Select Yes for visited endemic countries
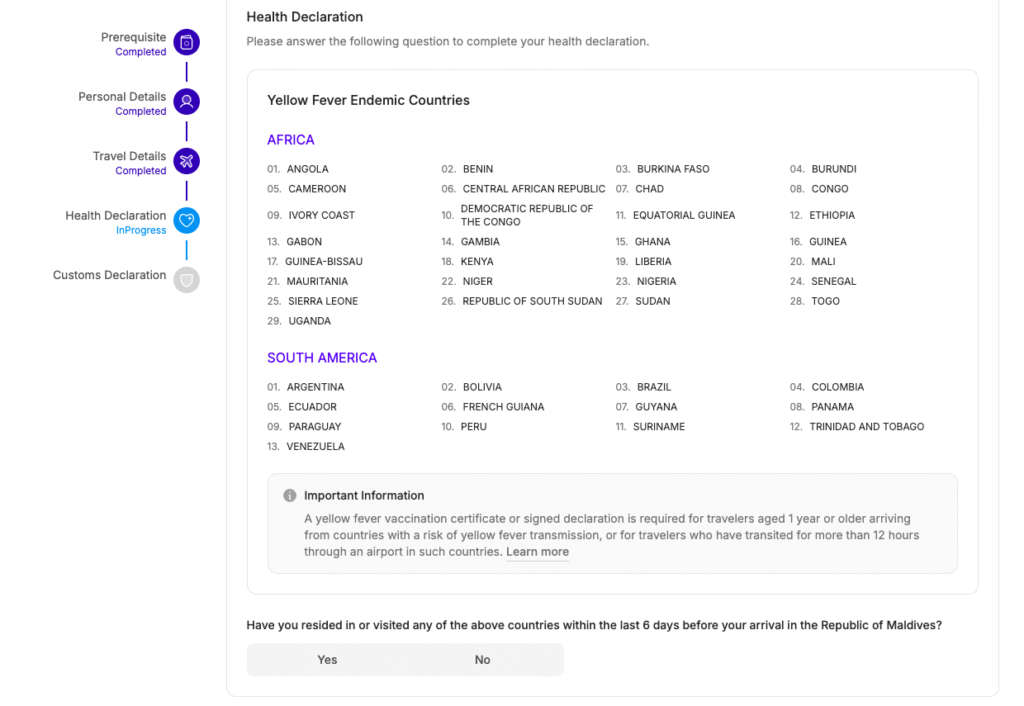The image size is (1024, 706). click(x=327, y=660)
